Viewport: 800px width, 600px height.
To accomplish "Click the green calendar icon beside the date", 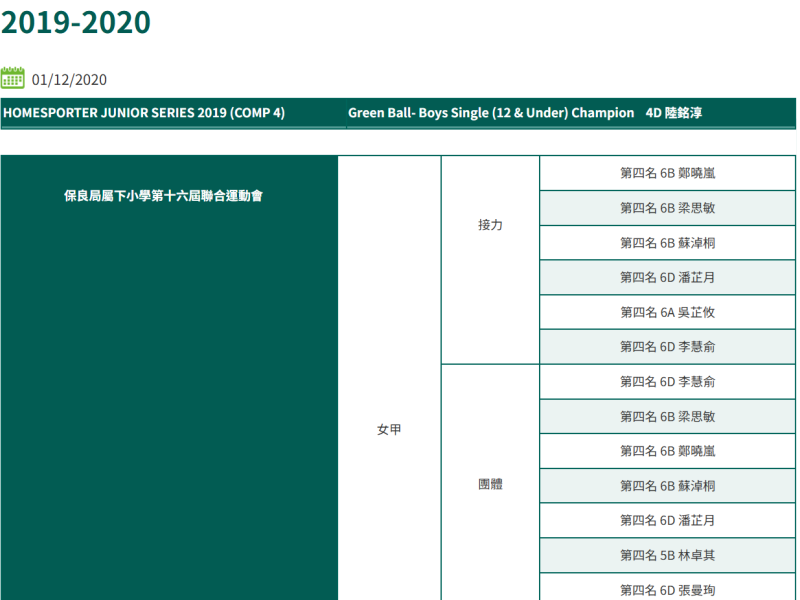I will click(13, 79).
